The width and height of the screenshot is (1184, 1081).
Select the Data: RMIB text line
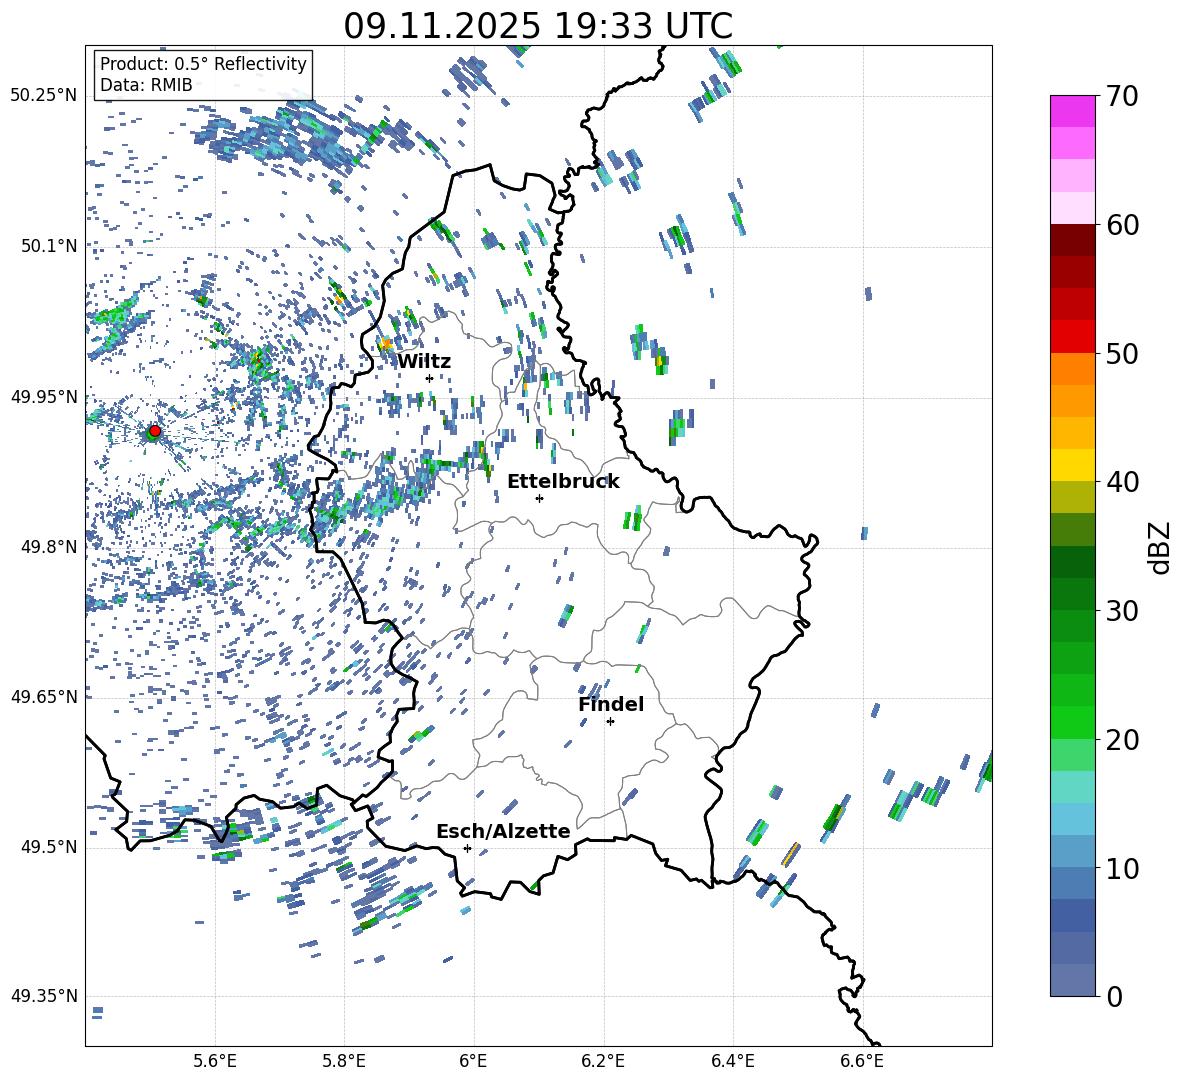[x=146, y=85]
